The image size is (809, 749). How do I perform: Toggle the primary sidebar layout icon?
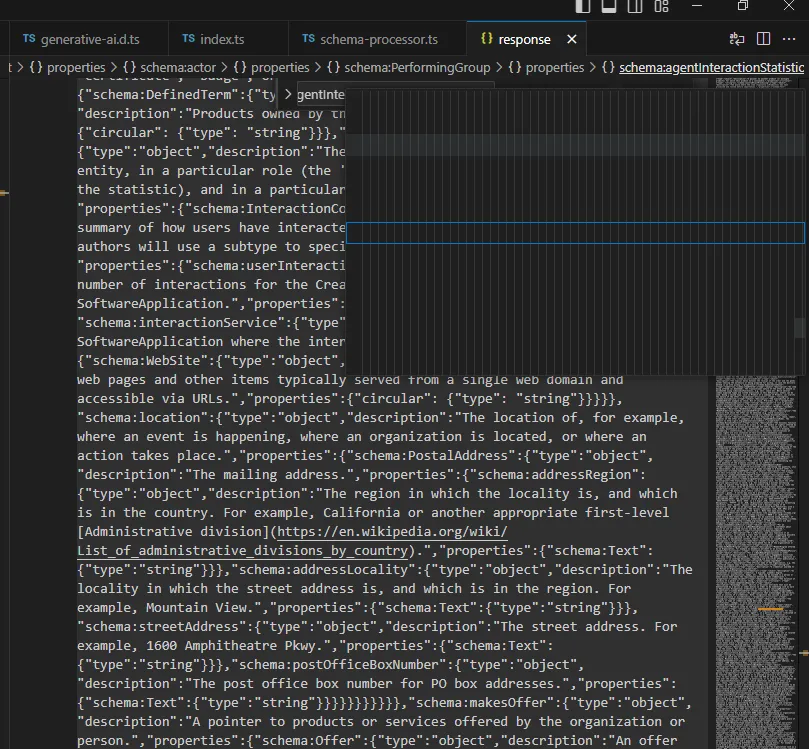pyautogui.click(x=583, y=6)
